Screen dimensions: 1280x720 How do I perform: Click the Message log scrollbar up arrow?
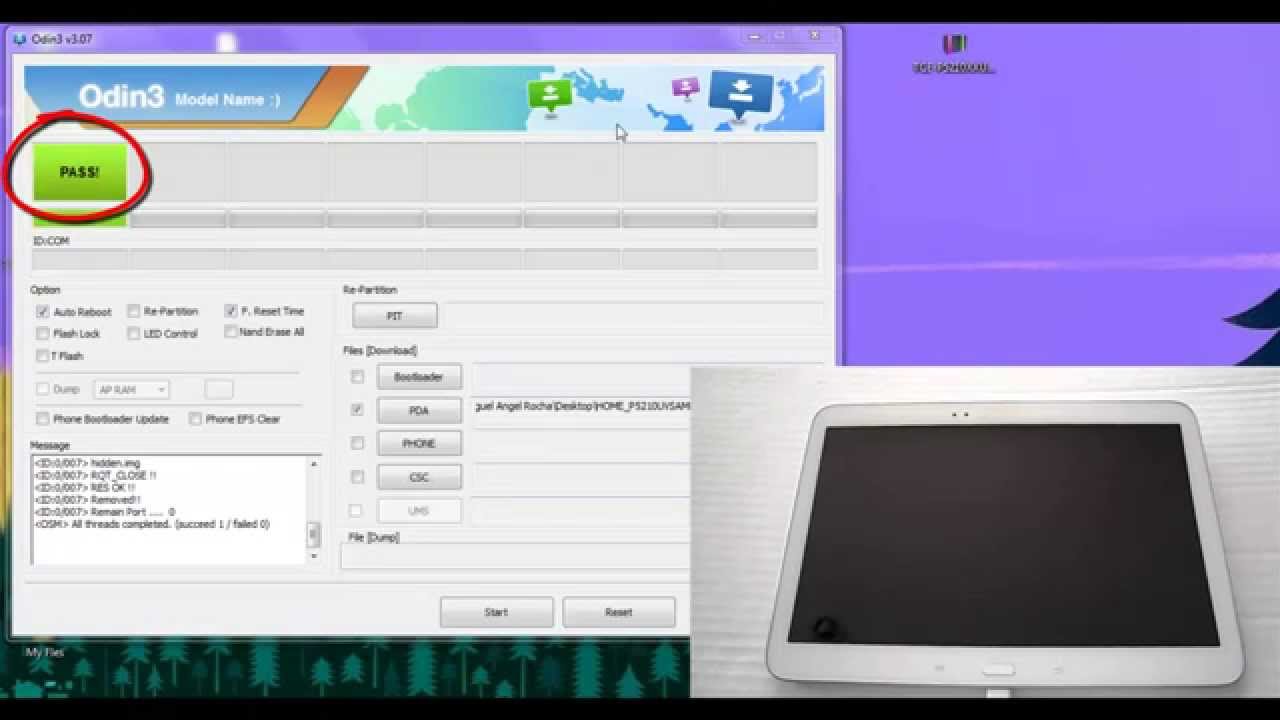coord(313,463)
